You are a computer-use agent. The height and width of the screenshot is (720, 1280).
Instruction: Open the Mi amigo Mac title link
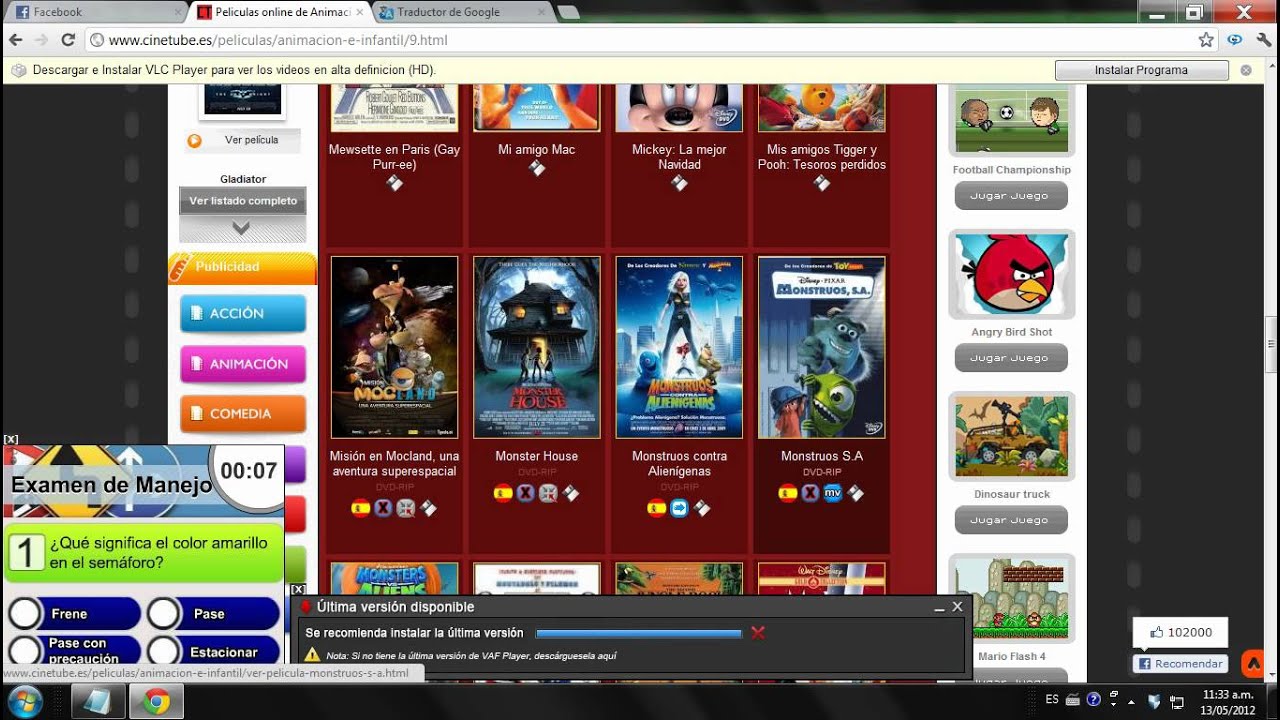coord(537,150)
